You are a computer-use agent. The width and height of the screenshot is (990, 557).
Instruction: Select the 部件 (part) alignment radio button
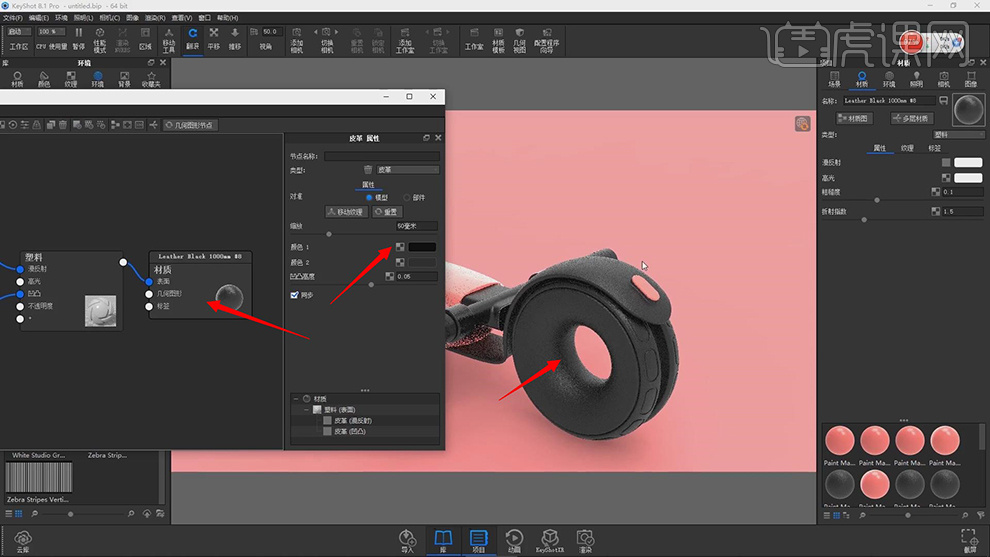coord(405,198)
